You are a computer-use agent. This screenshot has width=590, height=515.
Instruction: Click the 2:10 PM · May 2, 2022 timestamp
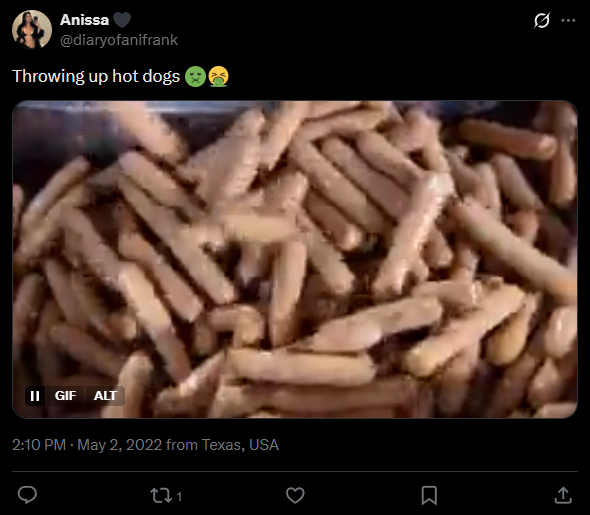(x=87, y=445)
